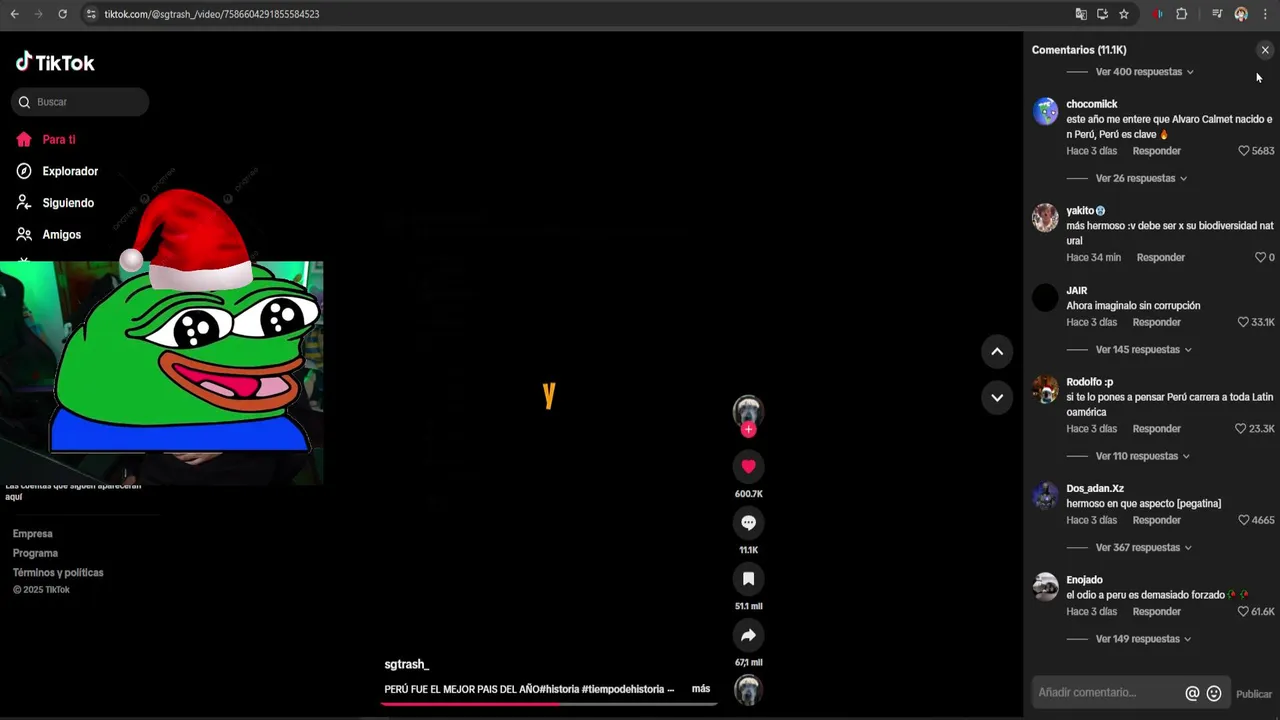Share the video with the arrow icon
This screenshot has height=720, width=1280.
pyautogui.click(x=748, y=635)
